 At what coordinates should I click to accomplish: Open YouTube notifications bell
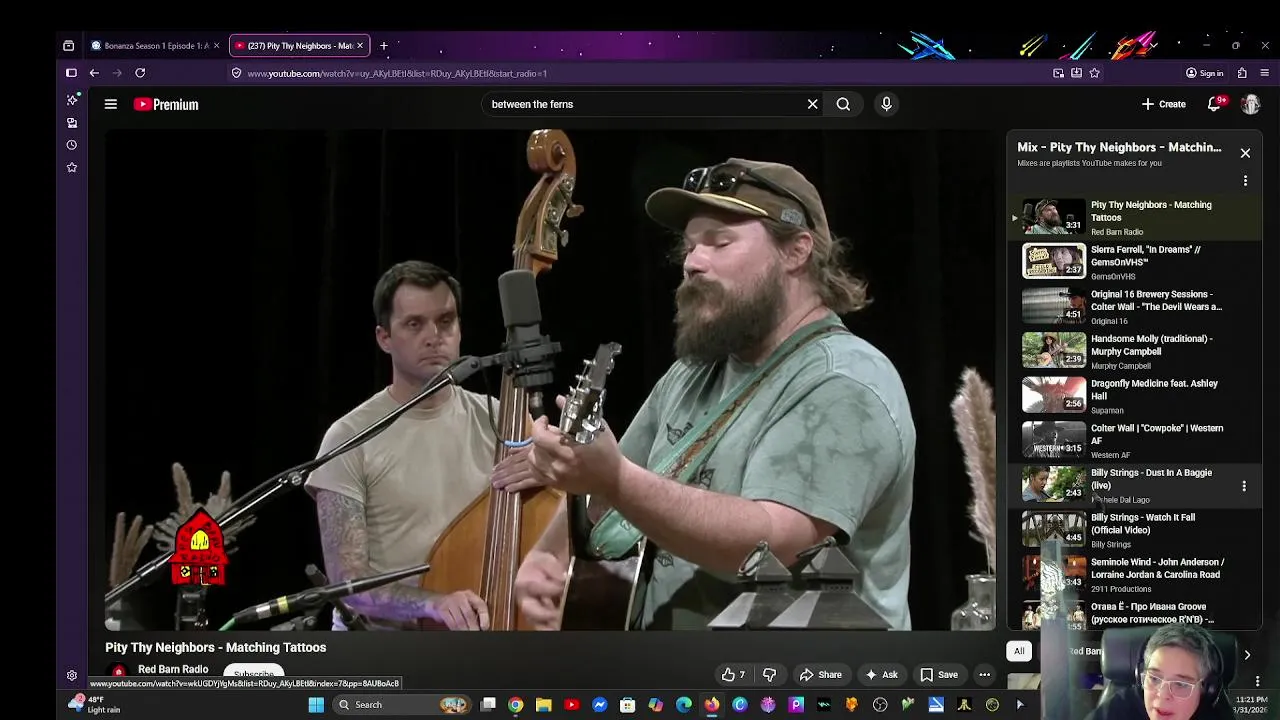1215,104
